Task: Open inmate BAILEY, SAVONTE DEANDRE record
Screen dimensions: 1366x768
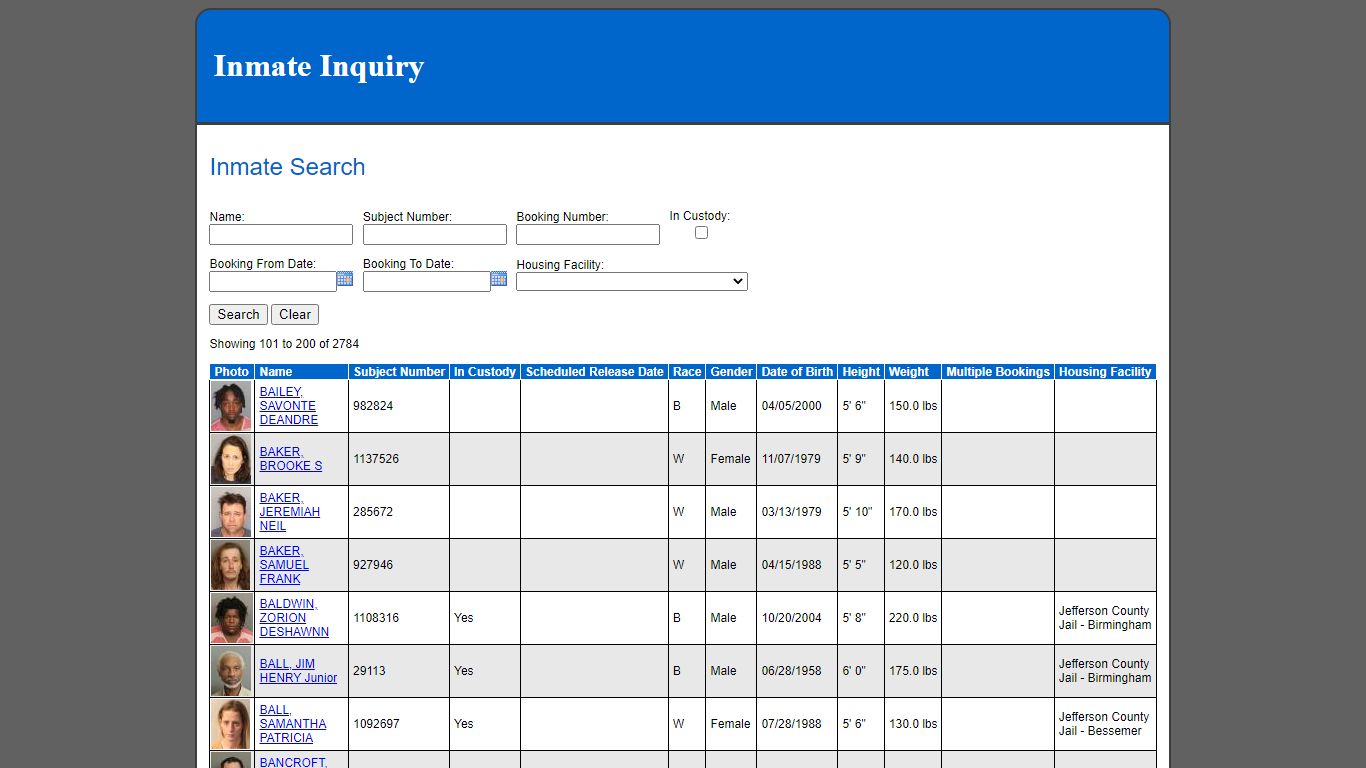Action: coord(289,406)
